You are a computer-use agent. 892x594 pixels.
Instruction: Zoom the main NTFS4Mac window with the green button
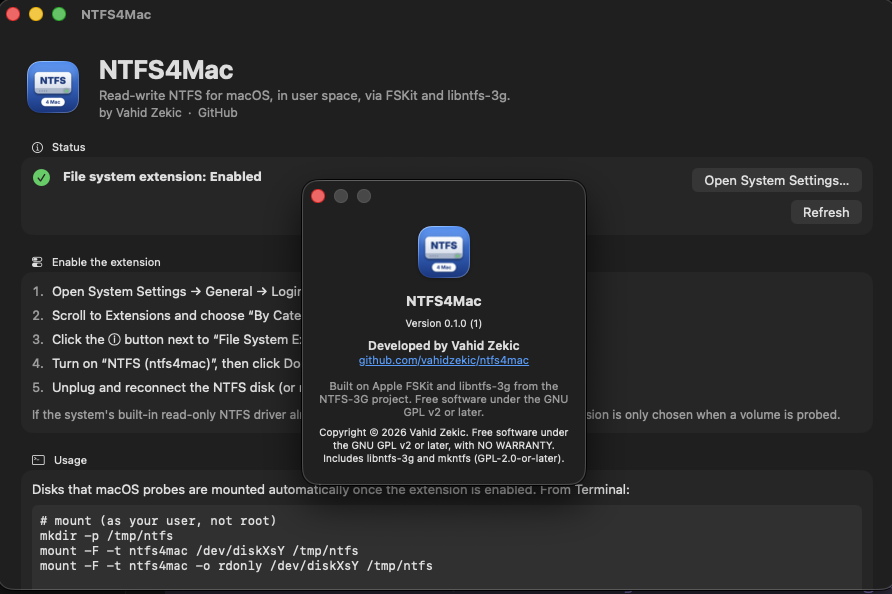(59, 14)
